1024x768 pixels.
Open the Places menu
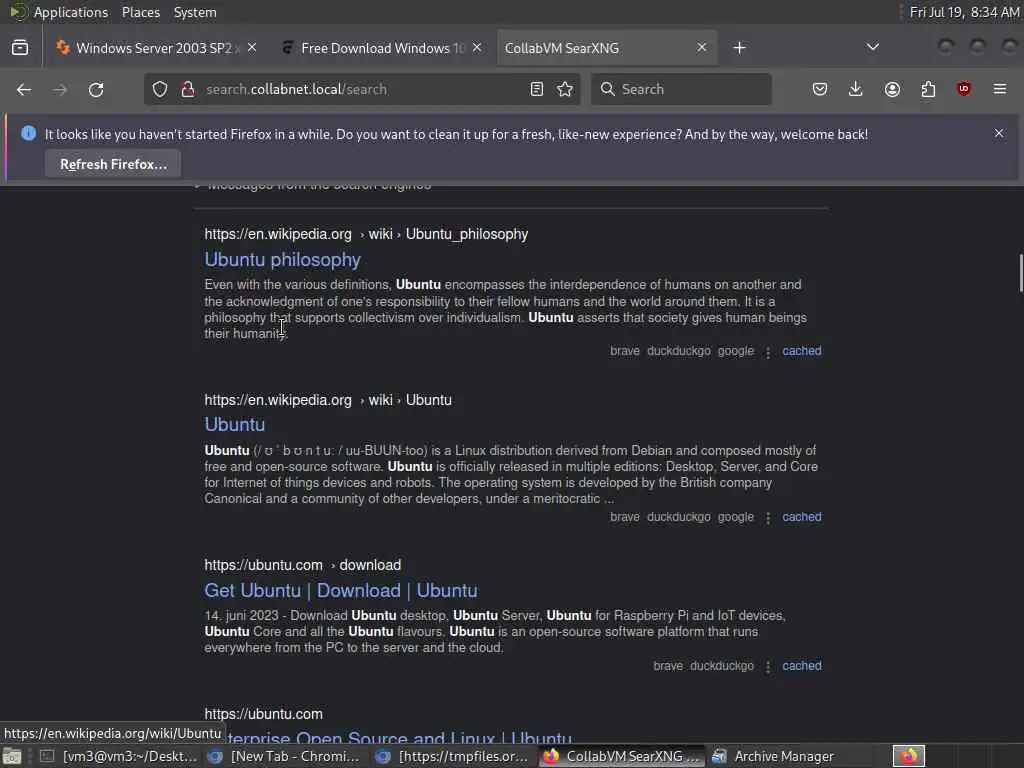[141, 12]
